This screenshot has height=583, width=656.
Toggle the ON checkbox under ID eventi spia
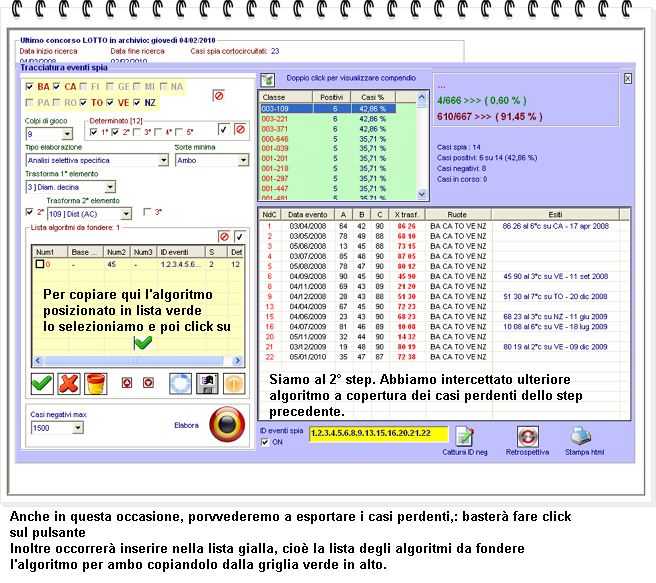click(x=264, y=442)
